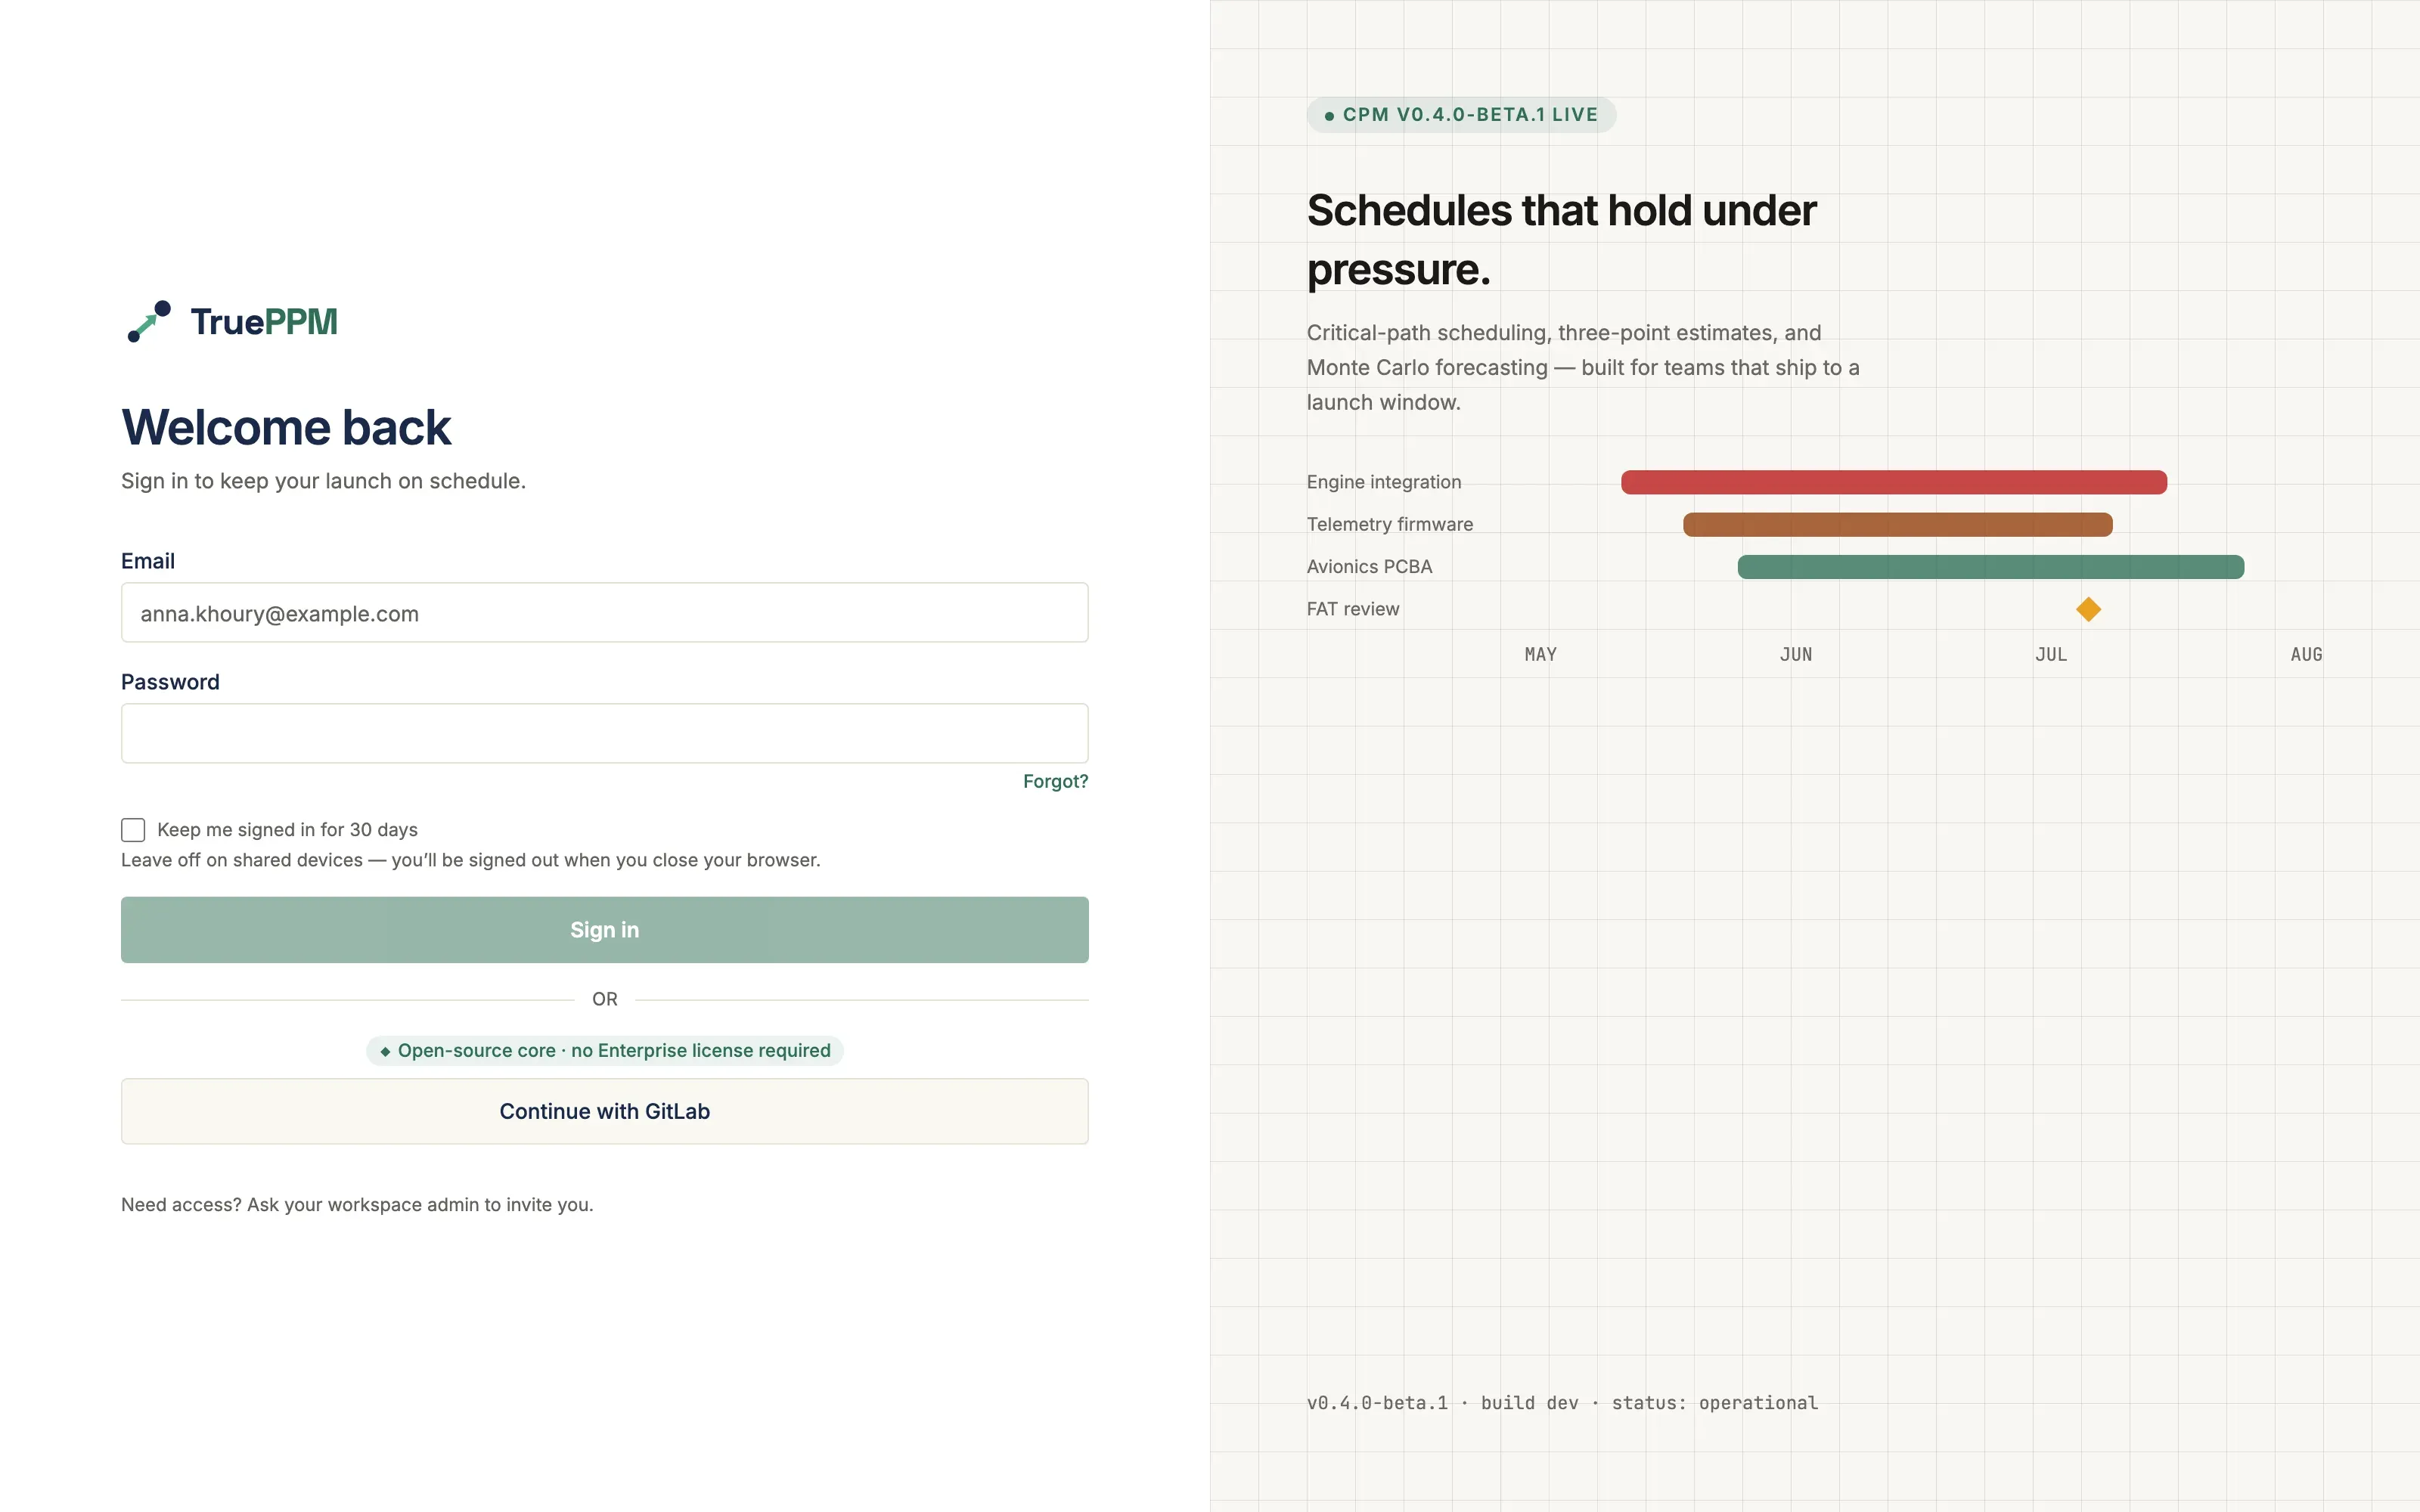This screenshot has height=1512, width=2420.
Task: Click the CPM V0.4.0-BETA.1 LIVE badge
Action: click(1461, 115)
